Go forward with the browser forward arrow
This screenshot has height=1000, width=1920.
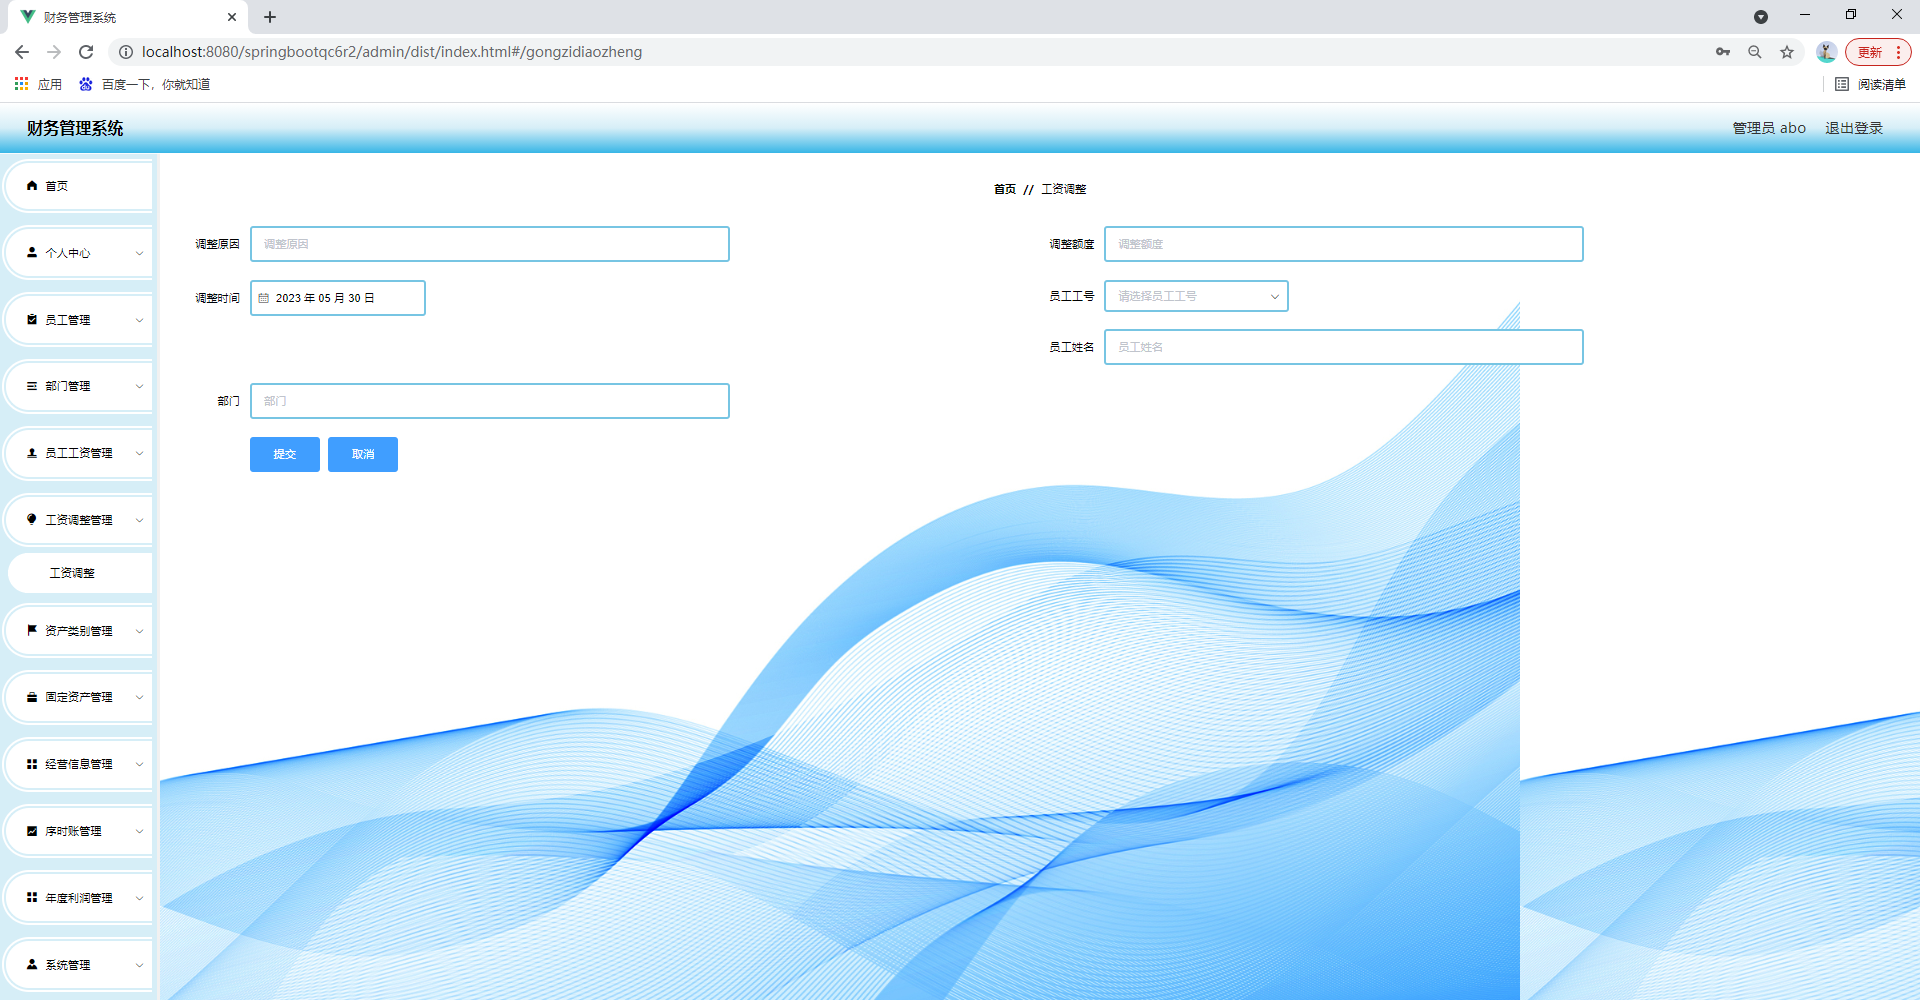coord(54,52)
